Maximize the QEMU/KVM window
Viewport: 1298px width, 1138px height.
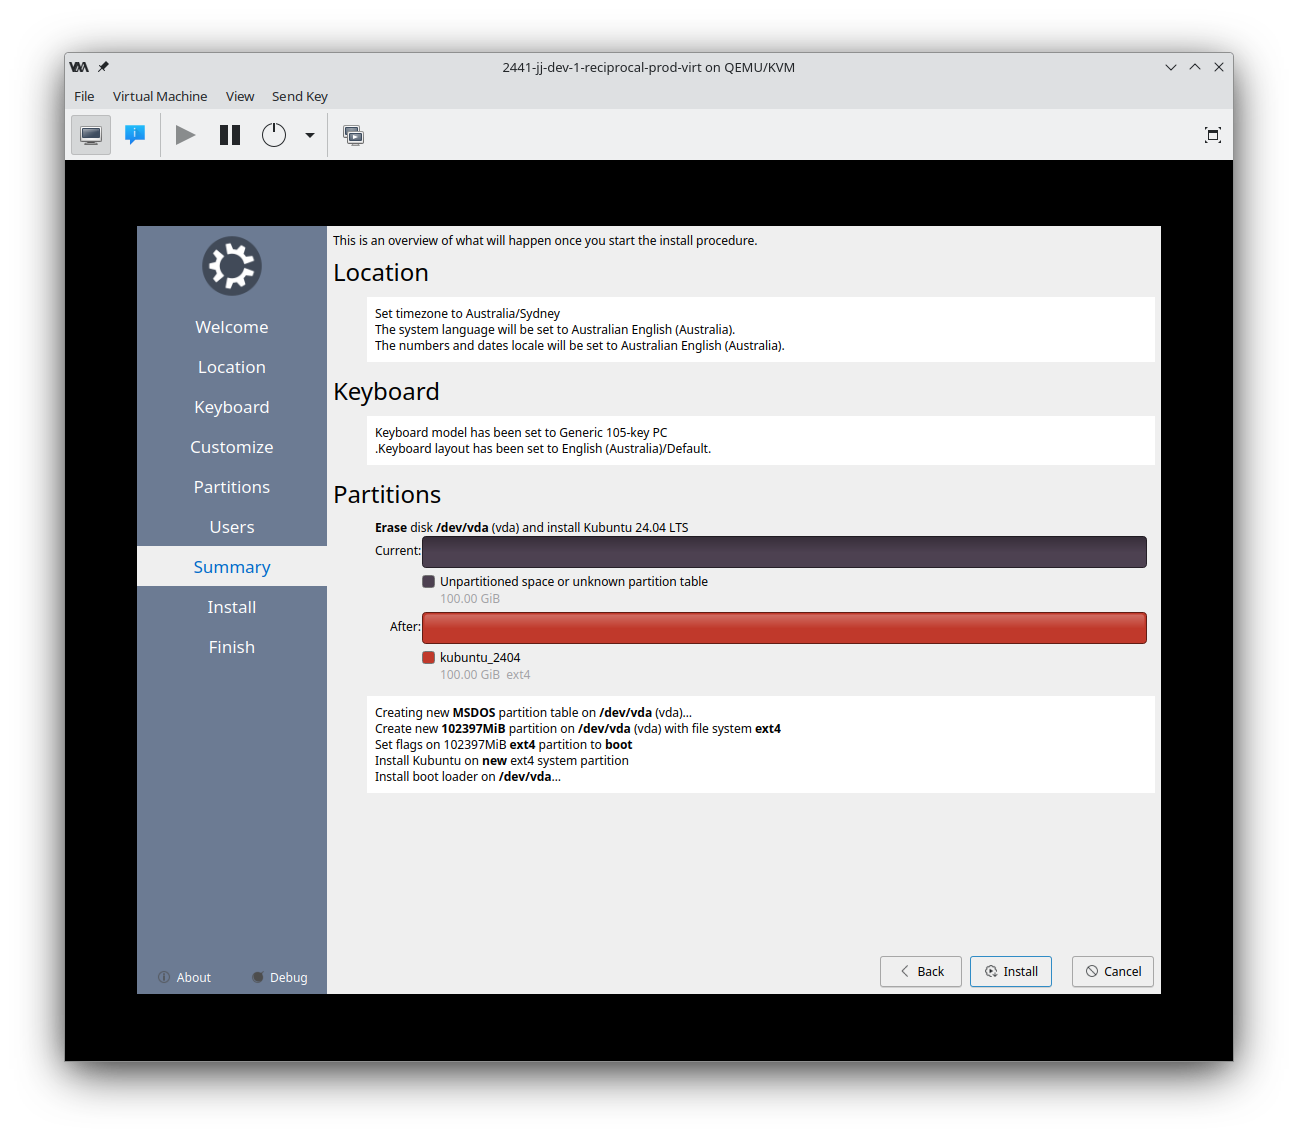tap(1195, 67)
